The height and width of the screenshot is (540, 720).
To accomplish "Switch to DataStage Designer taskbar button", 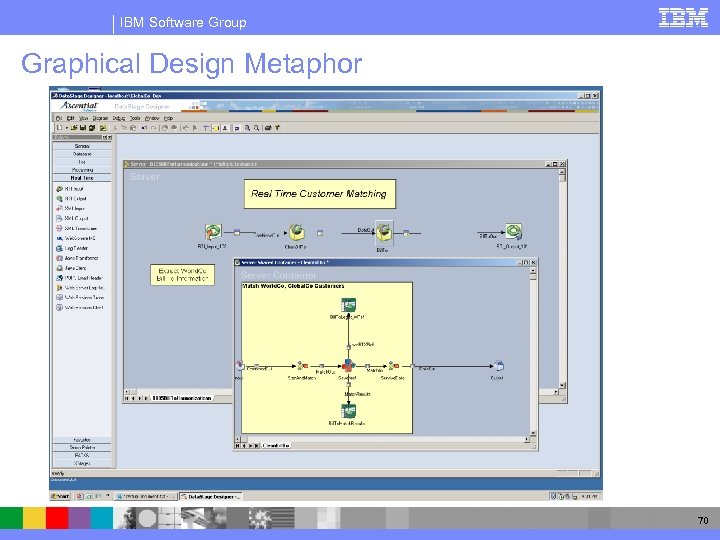I will click(x=211, y=496).
